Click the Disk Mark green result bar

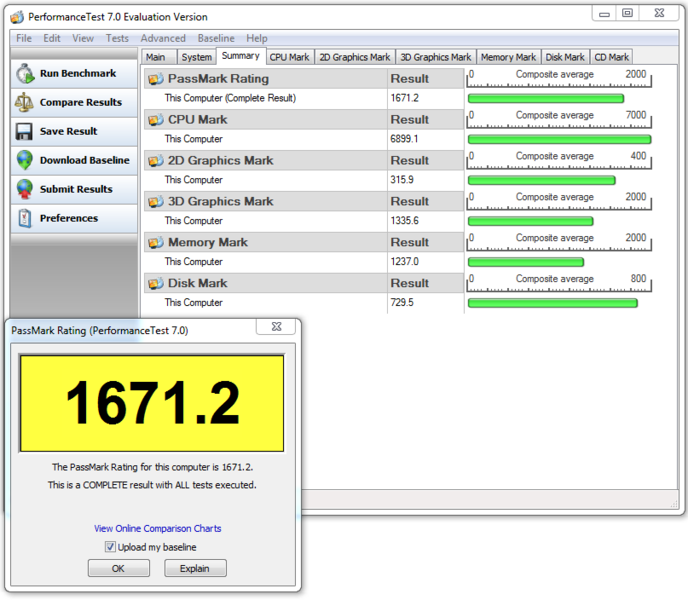coord(552,303)
